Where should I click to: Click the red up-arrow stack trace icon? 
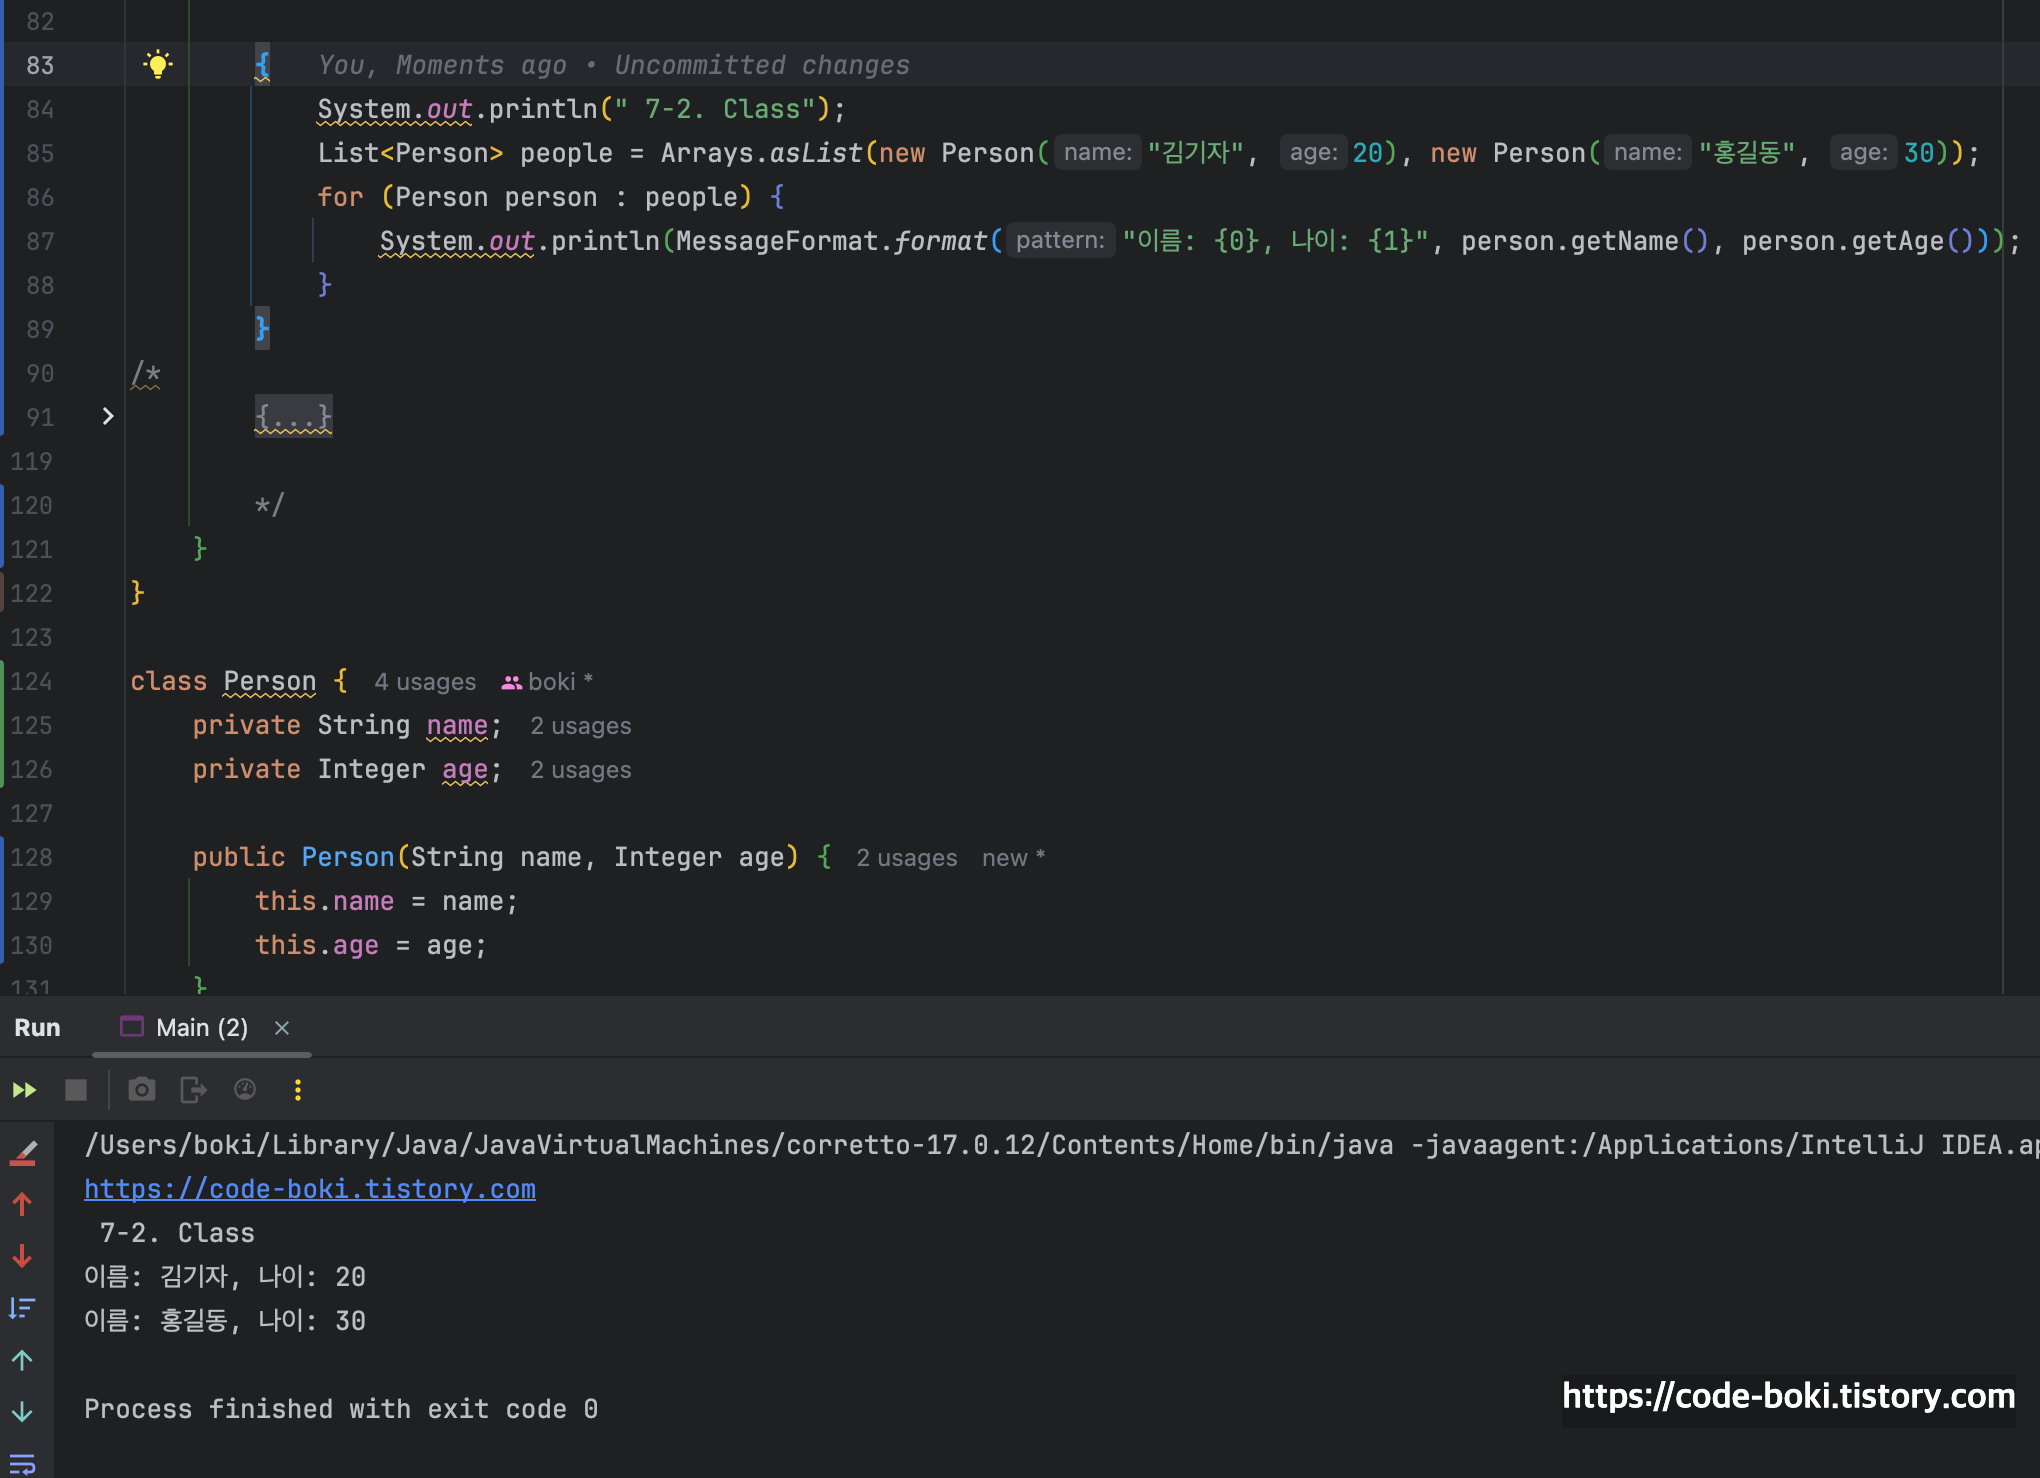22,1204
